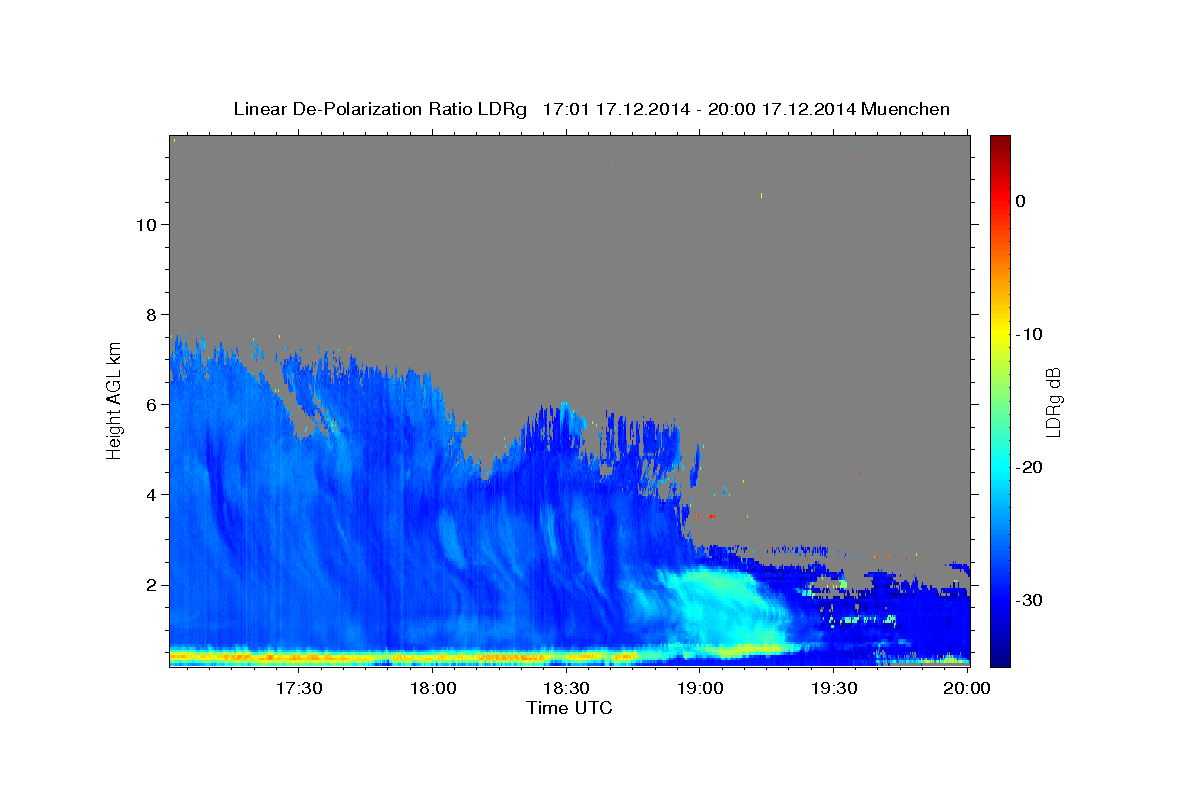This screenshot has height=800, width=1200.
Task: Click the 17:30 time tick label
Action: coord(299,688)
